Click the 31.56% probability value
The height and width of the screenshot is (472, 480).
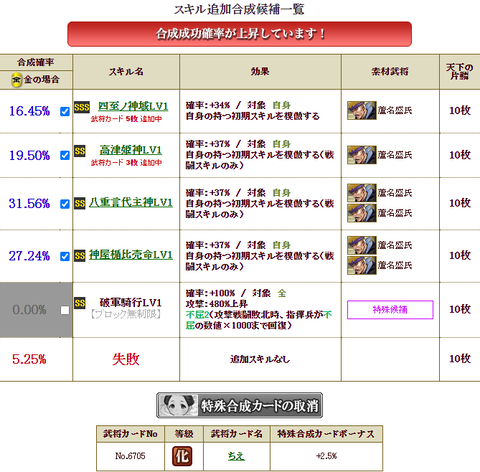tap(29, 204)
